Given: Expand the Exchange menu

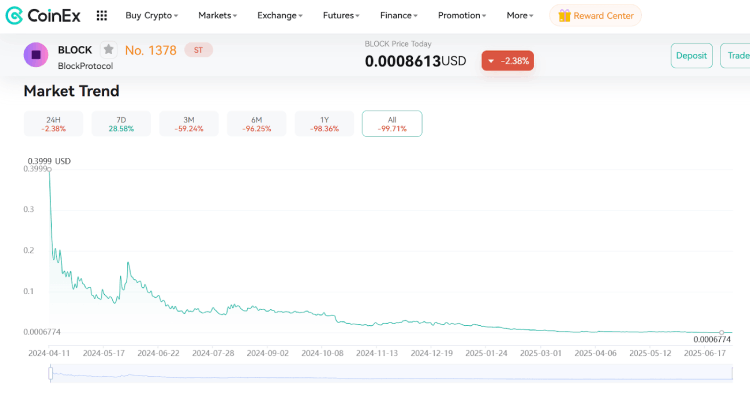Looking at the screenshot, I should coord(280,15).
